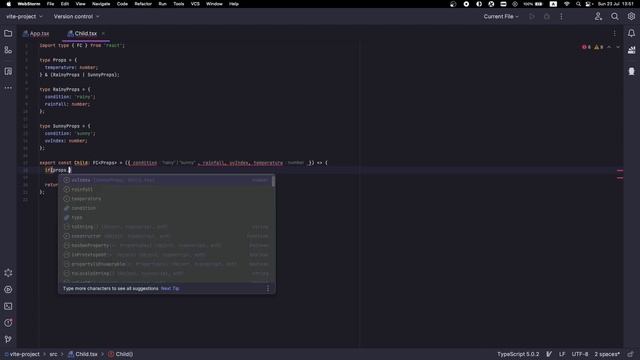Open the Notifications bell icon
640x360 pixels.
(x=631, y=33)
